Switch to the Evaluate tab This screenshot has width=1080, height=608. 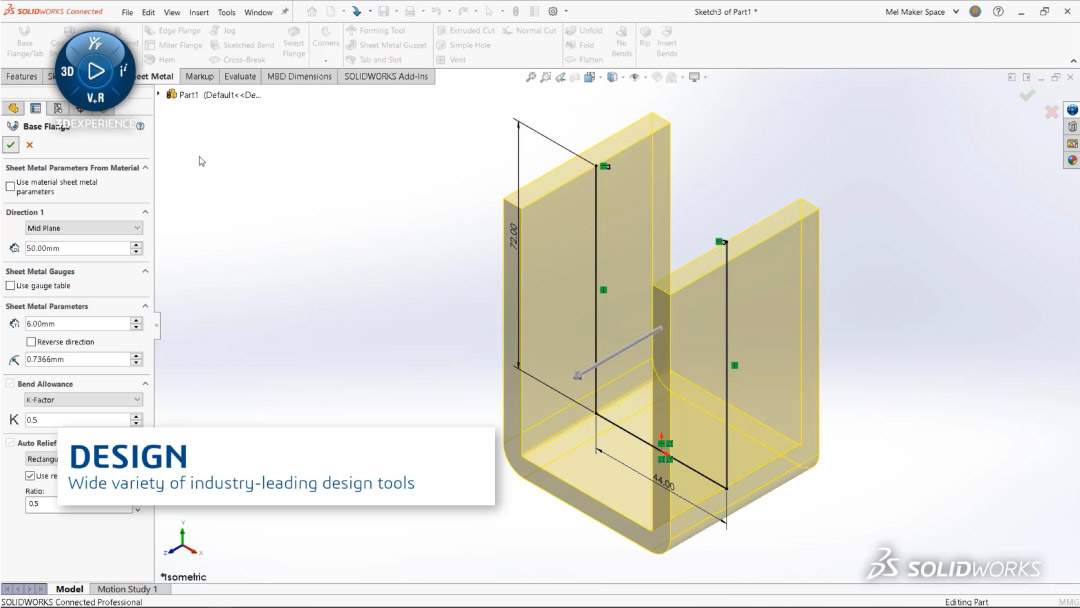click(x=239, y=75)
